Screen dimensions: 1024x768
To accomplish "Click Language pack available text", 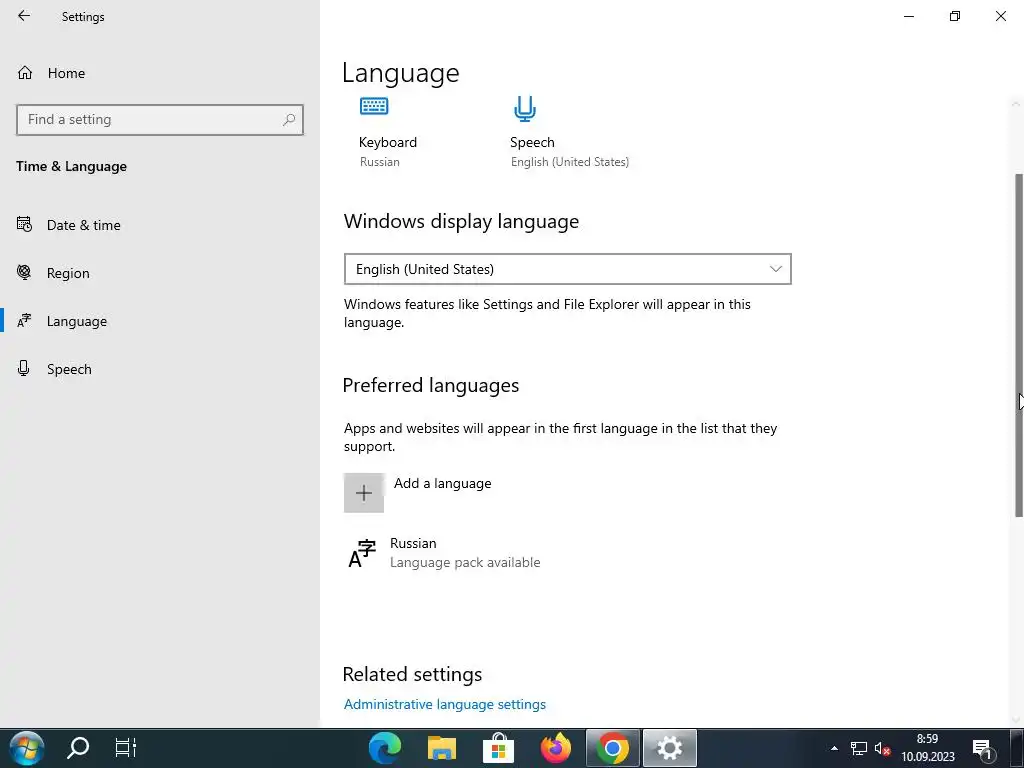I will [x=465, y=563].
